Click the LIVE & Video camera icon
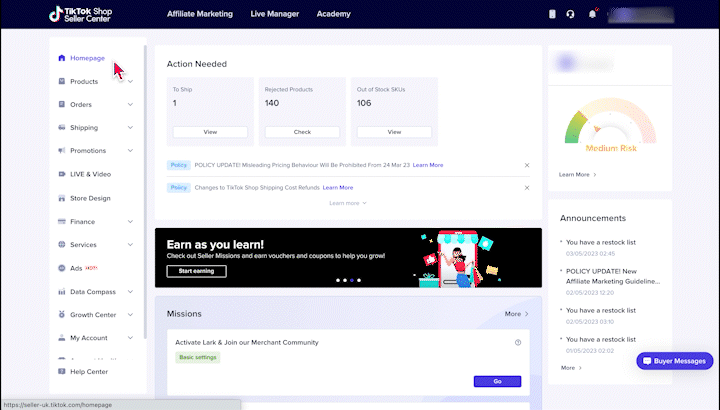This screenshot has height=410, width=720. pyautogui.click(x=62, y=174)
